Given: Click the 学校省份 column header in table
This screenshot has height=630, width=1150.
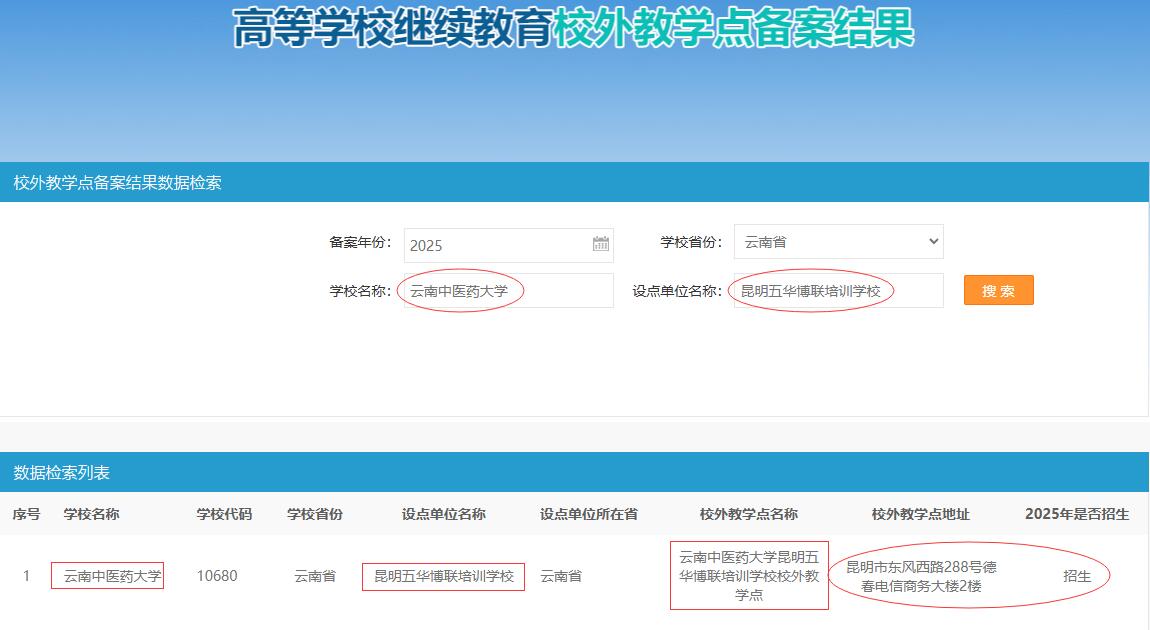Looking at the screenshot, I should [315, 514].
